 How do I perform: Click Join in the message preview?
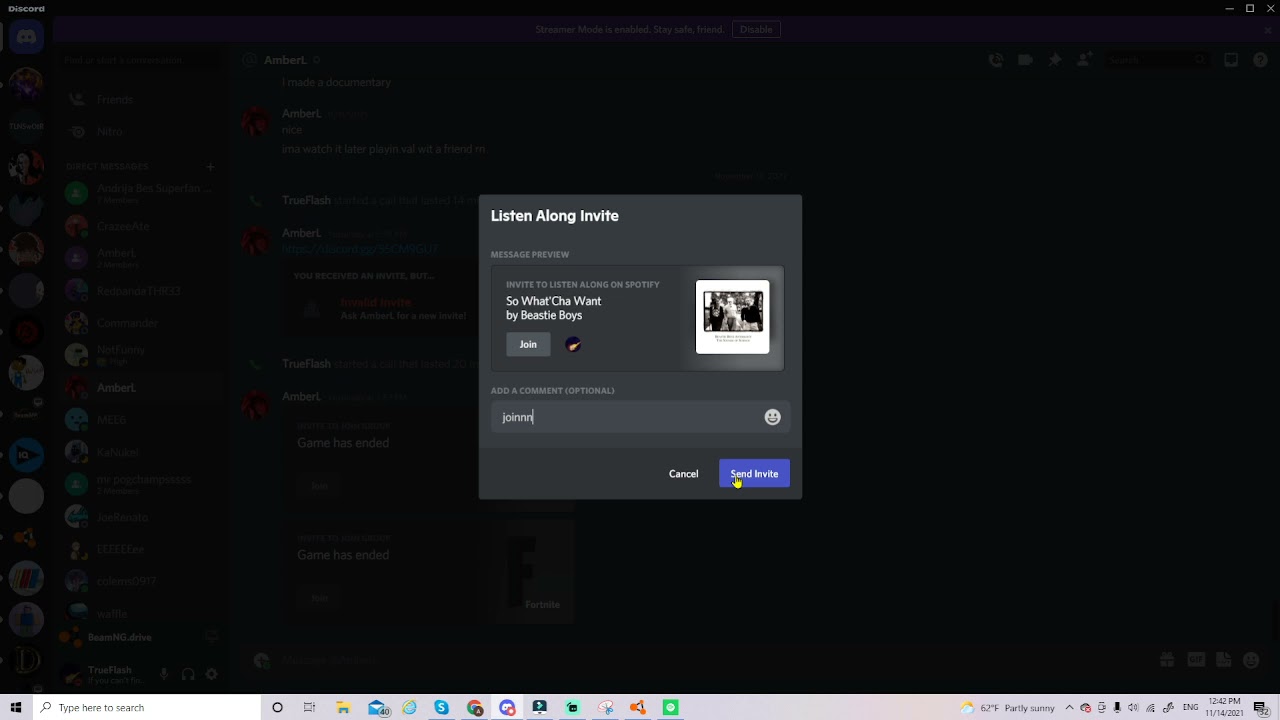pyautogui.click(x=528, y=344)
